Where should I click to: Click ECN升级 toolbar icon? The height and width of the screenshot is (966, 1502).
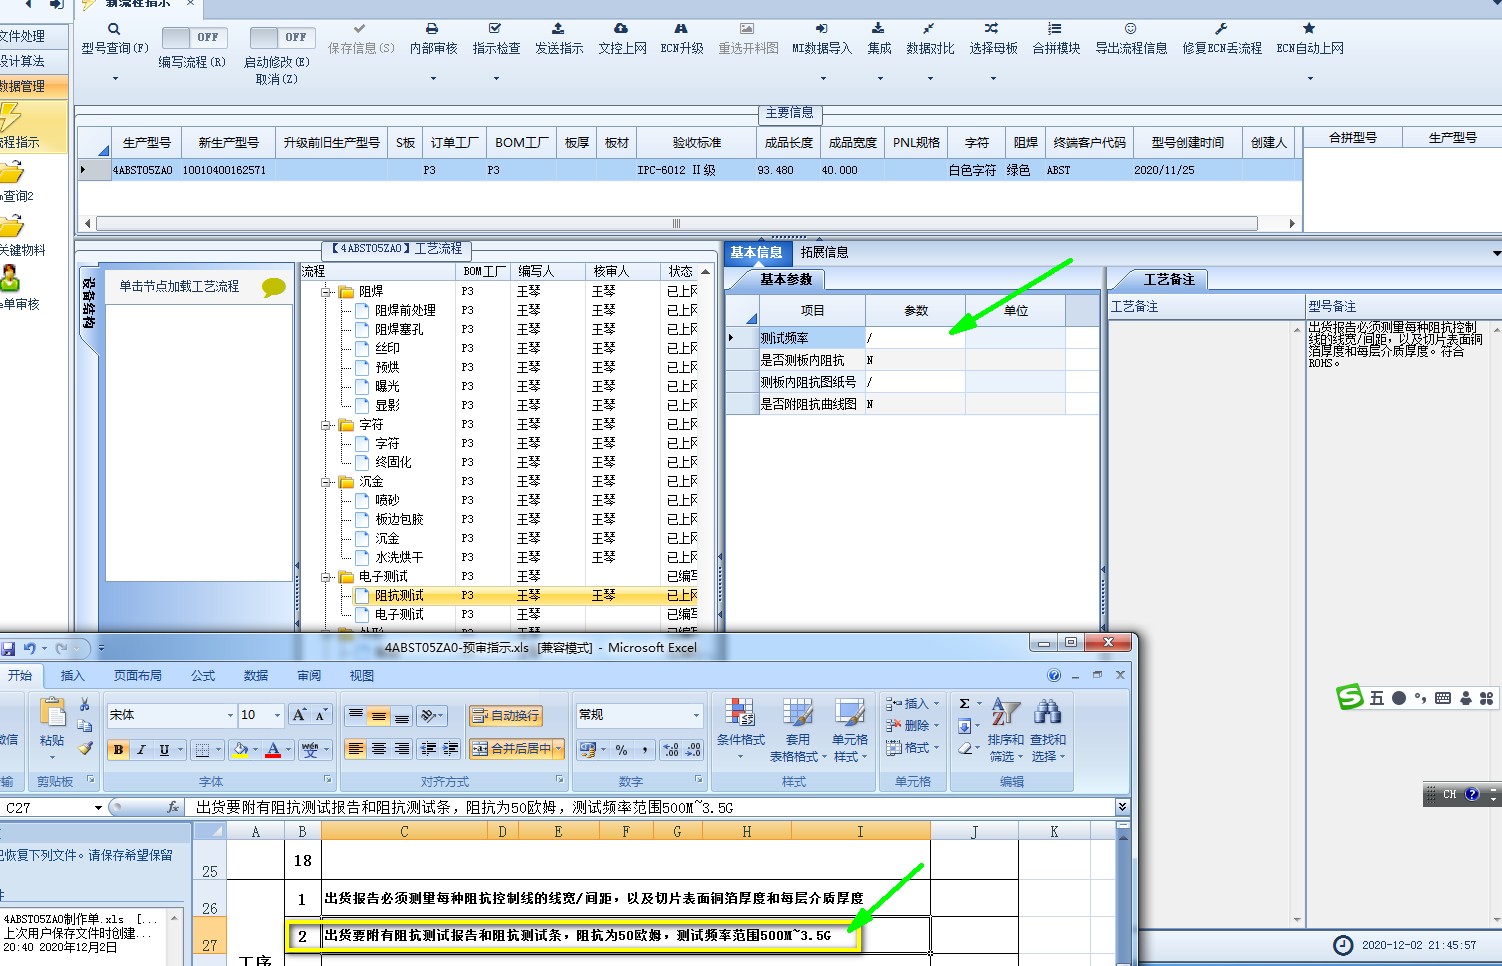tap(681, 29)
